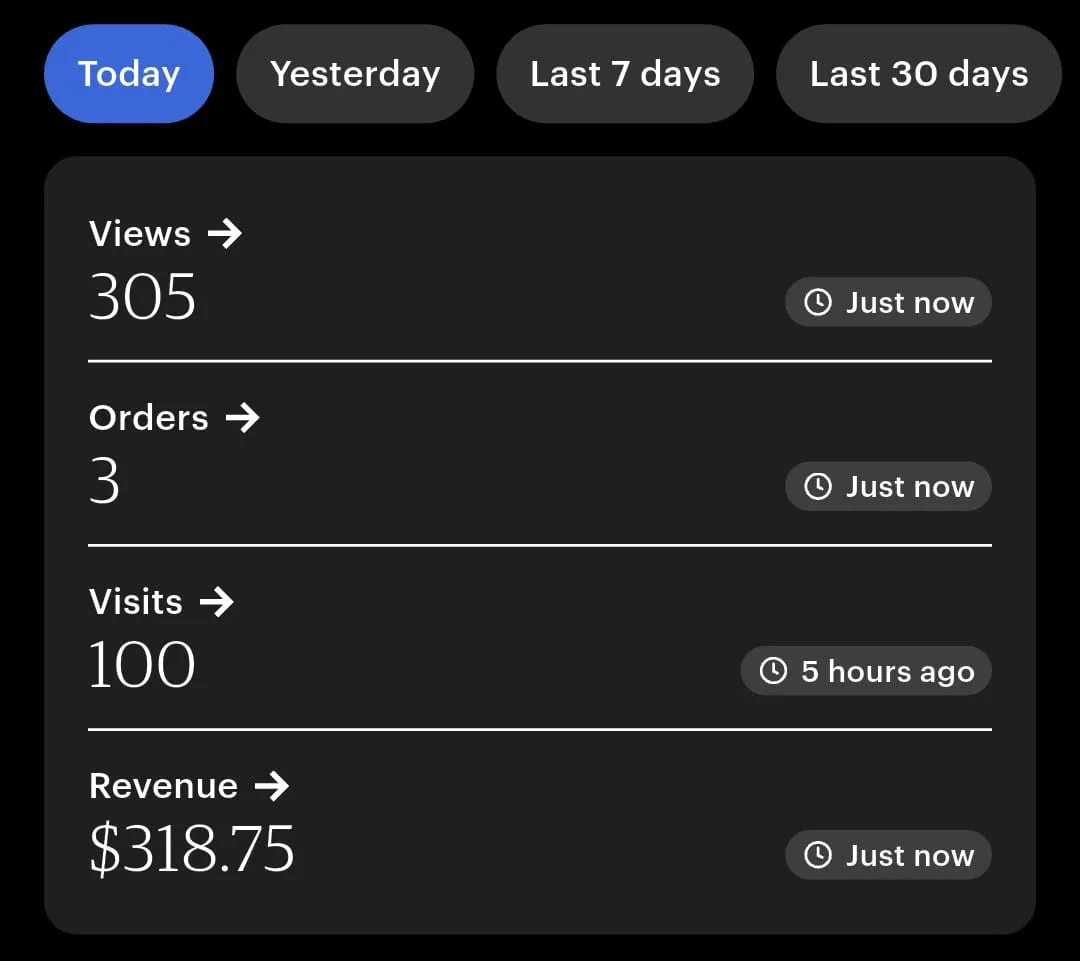Screen dimensions: 1080x961
Task: Click the clock icon in Revenue row
Action: tap(818, 855)
